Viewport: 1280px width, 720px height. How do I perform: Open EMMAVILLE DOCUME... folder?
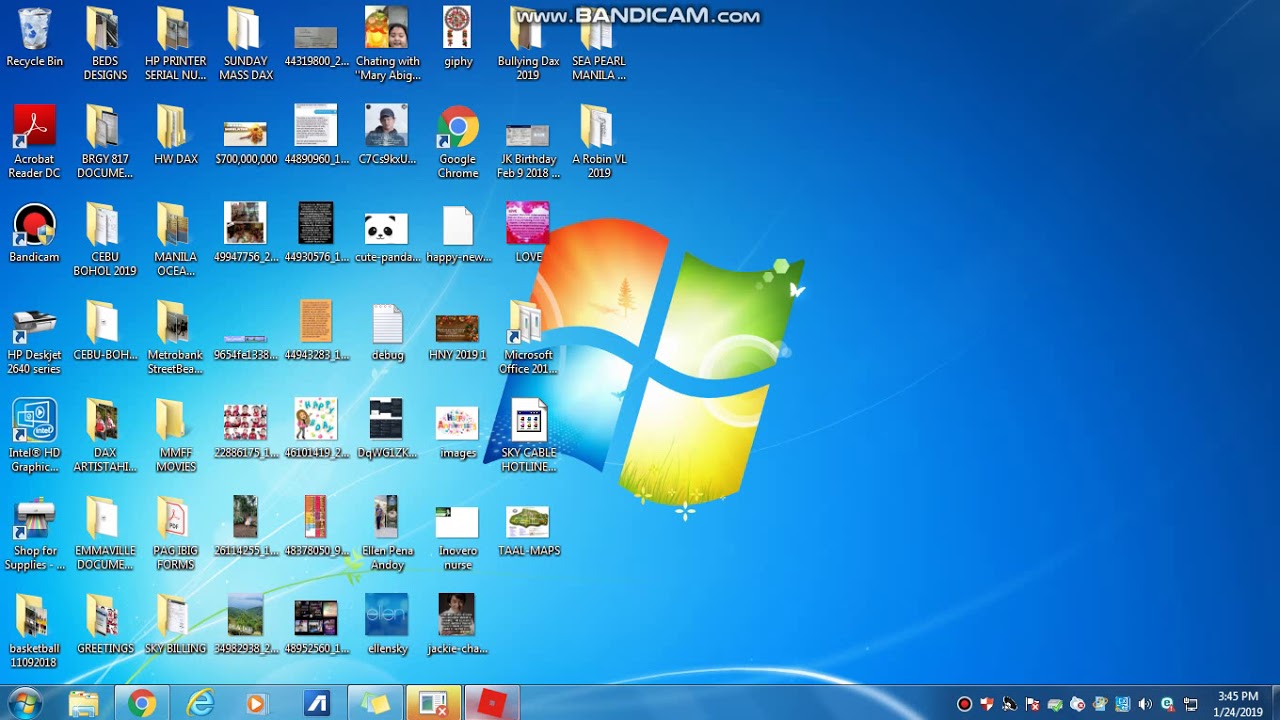[x=105, y=534]
